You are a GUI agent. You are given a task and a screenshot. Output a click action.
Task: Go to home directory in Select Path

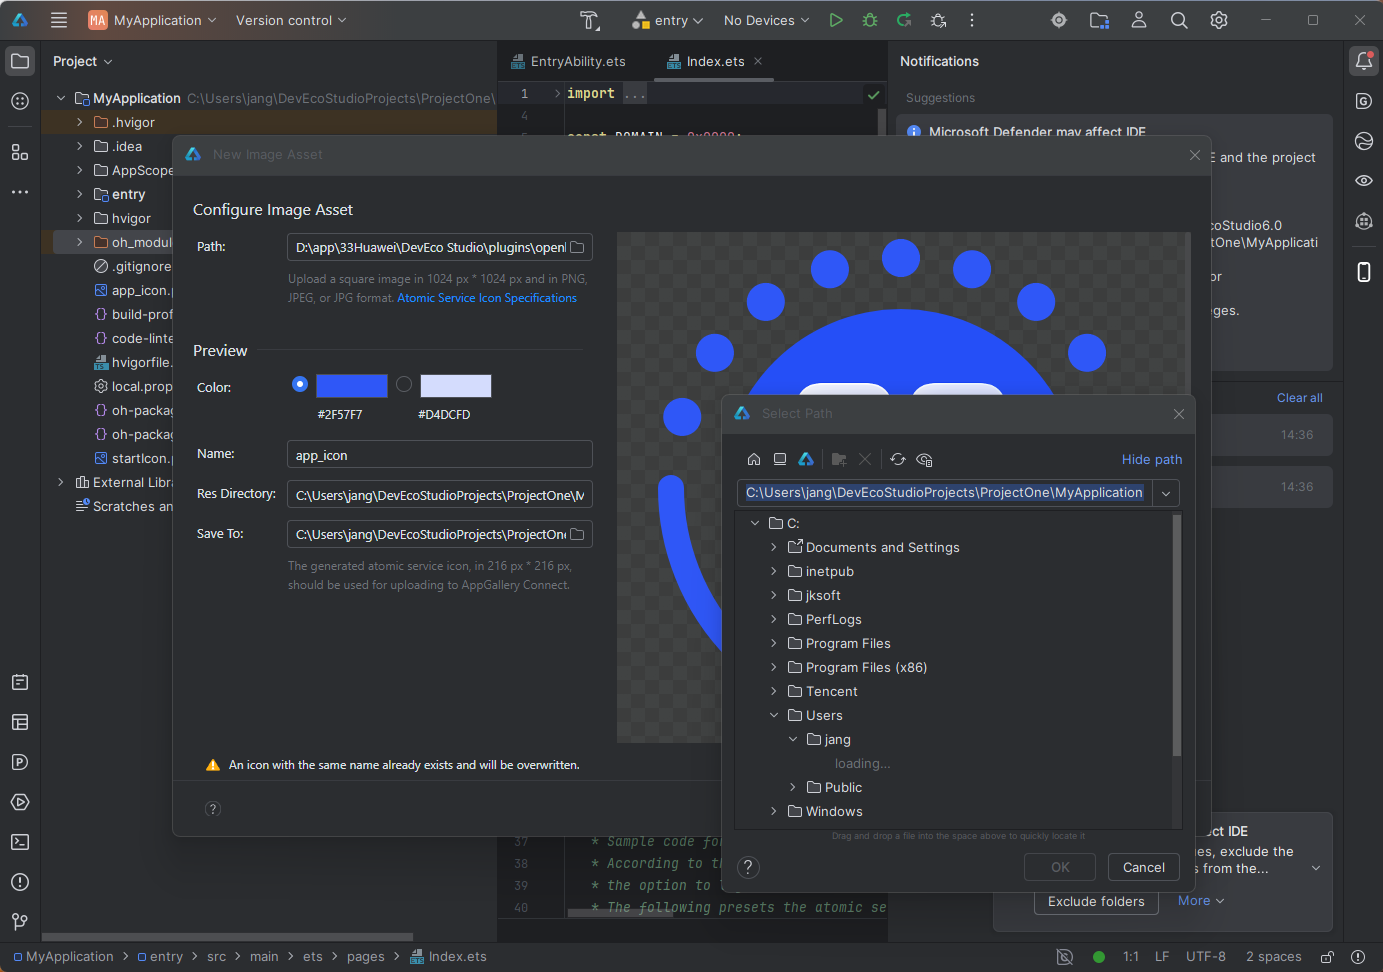pyautogui.click(x=754, y=460)
